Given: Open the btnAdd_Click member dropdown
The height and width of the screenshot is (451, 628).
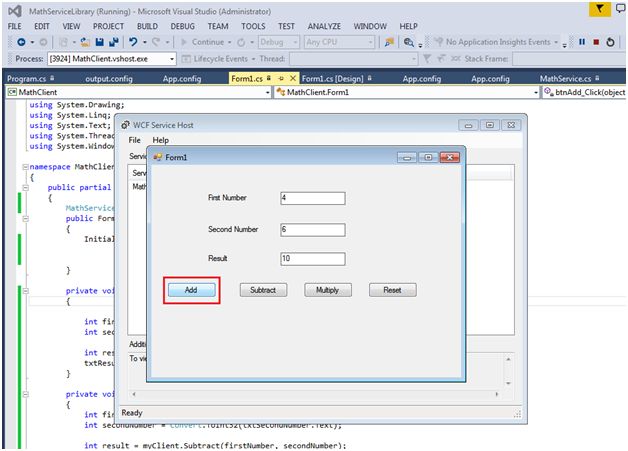Looking at the screenshot, I should (584, 93).
